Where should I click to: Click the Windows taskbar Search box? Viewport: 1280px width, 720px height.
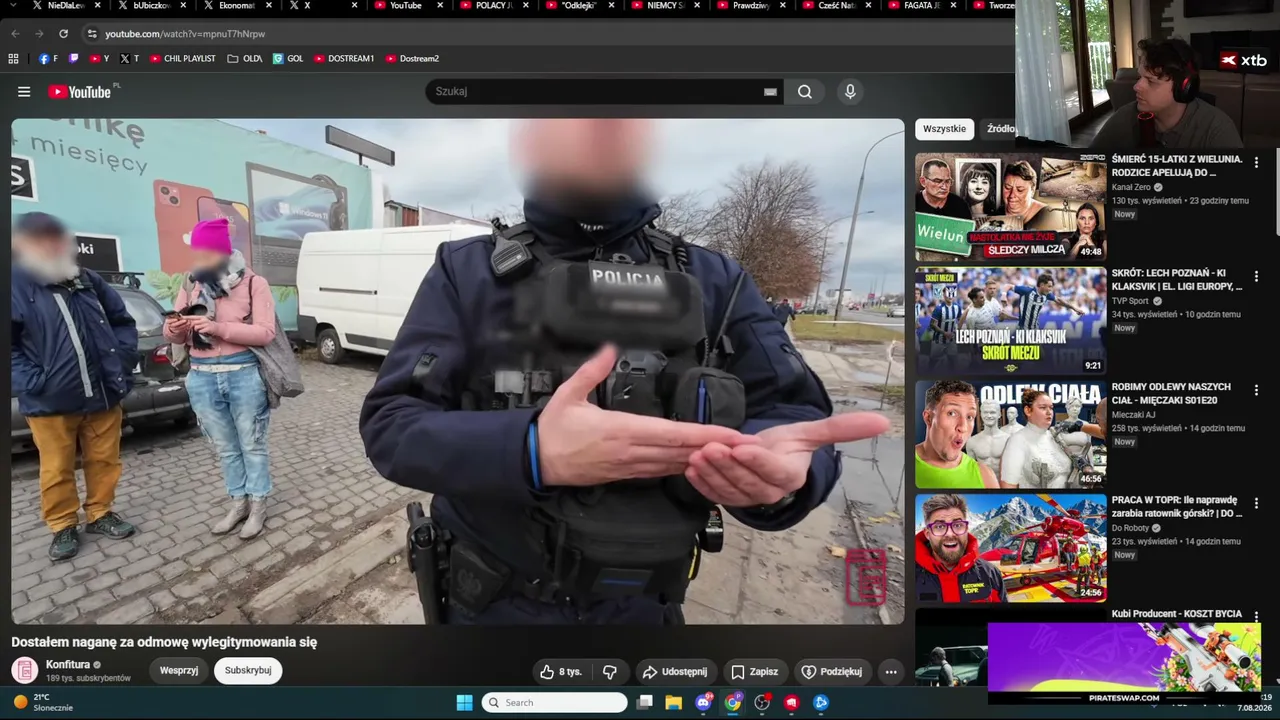554,702
